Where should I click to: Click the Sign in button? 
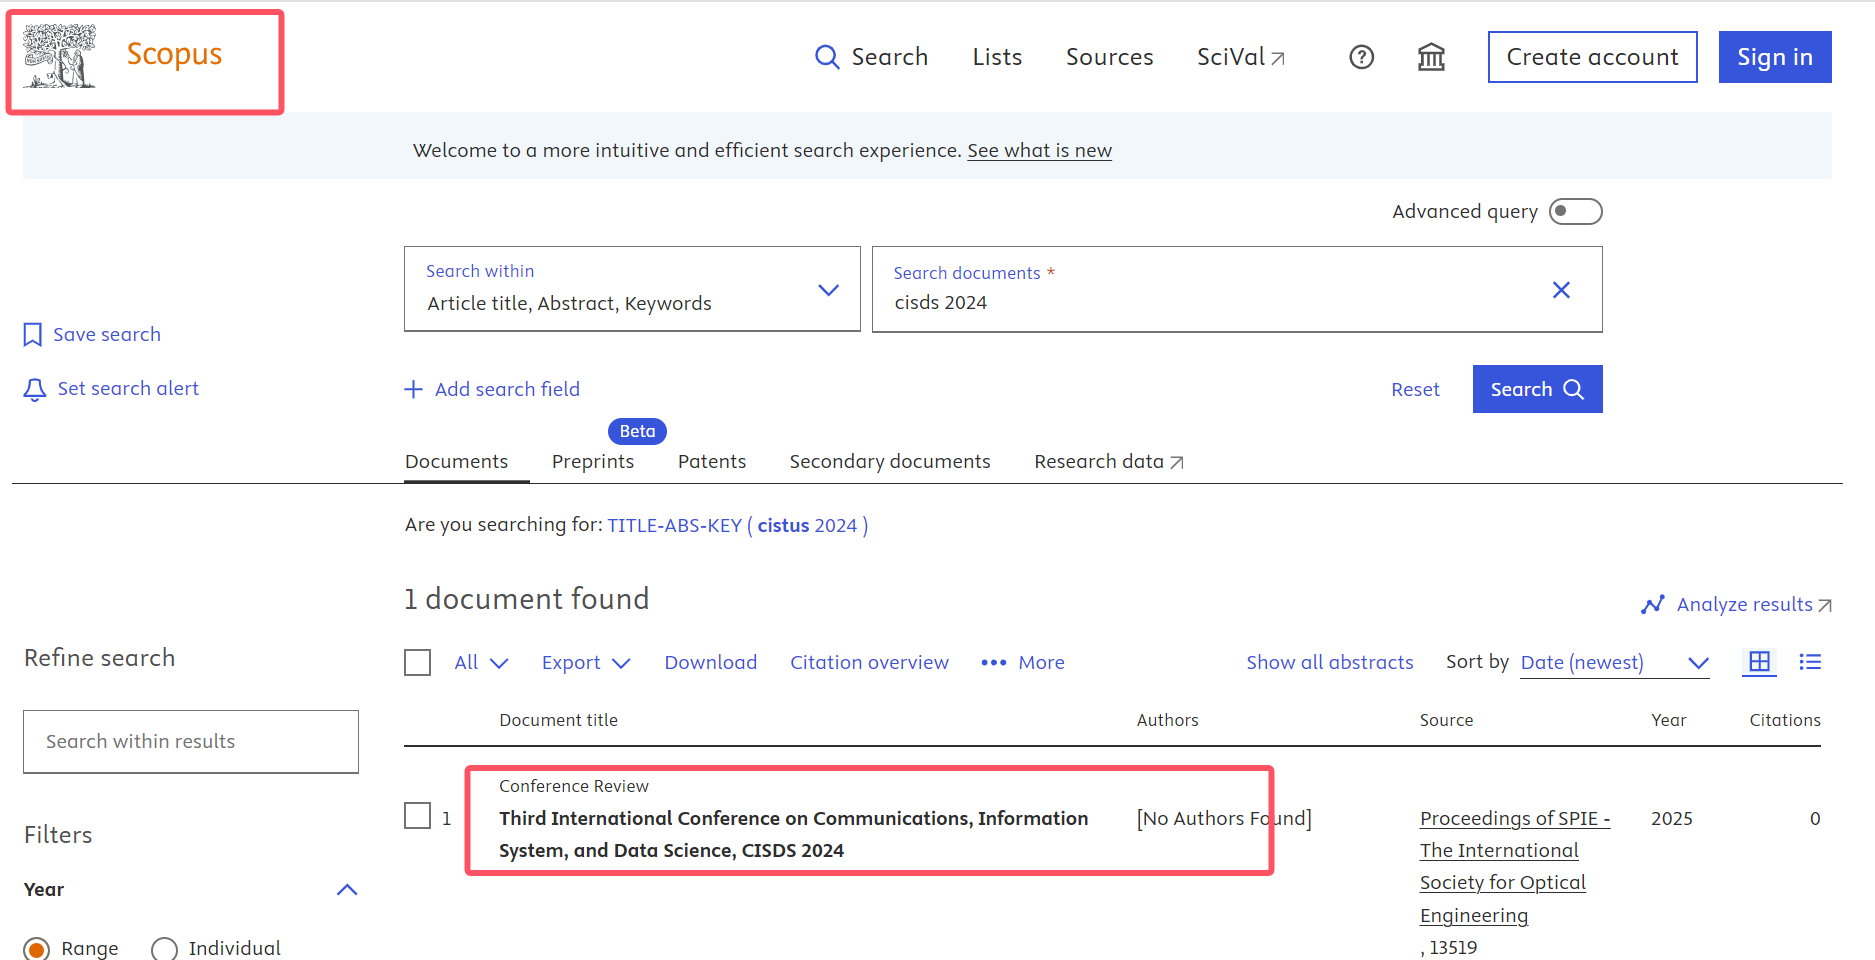[1775, 57]
